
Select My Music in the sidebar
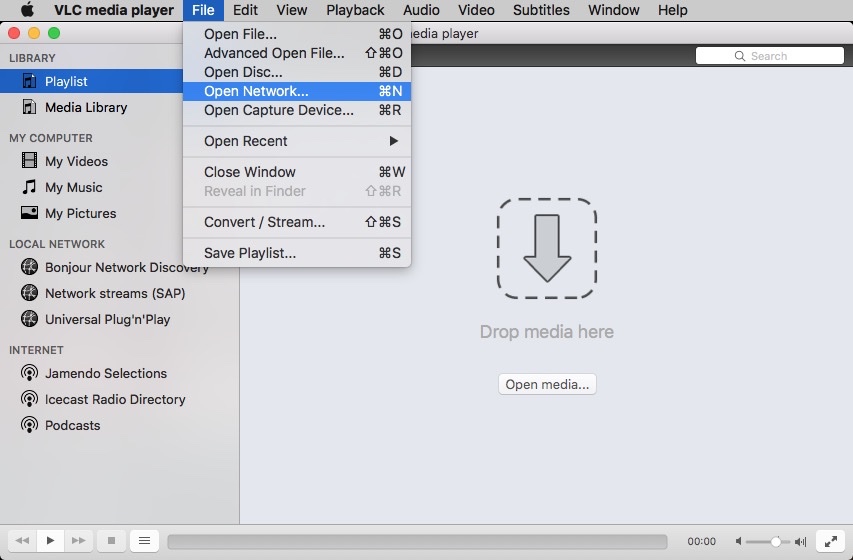click(x=91, y=187)
